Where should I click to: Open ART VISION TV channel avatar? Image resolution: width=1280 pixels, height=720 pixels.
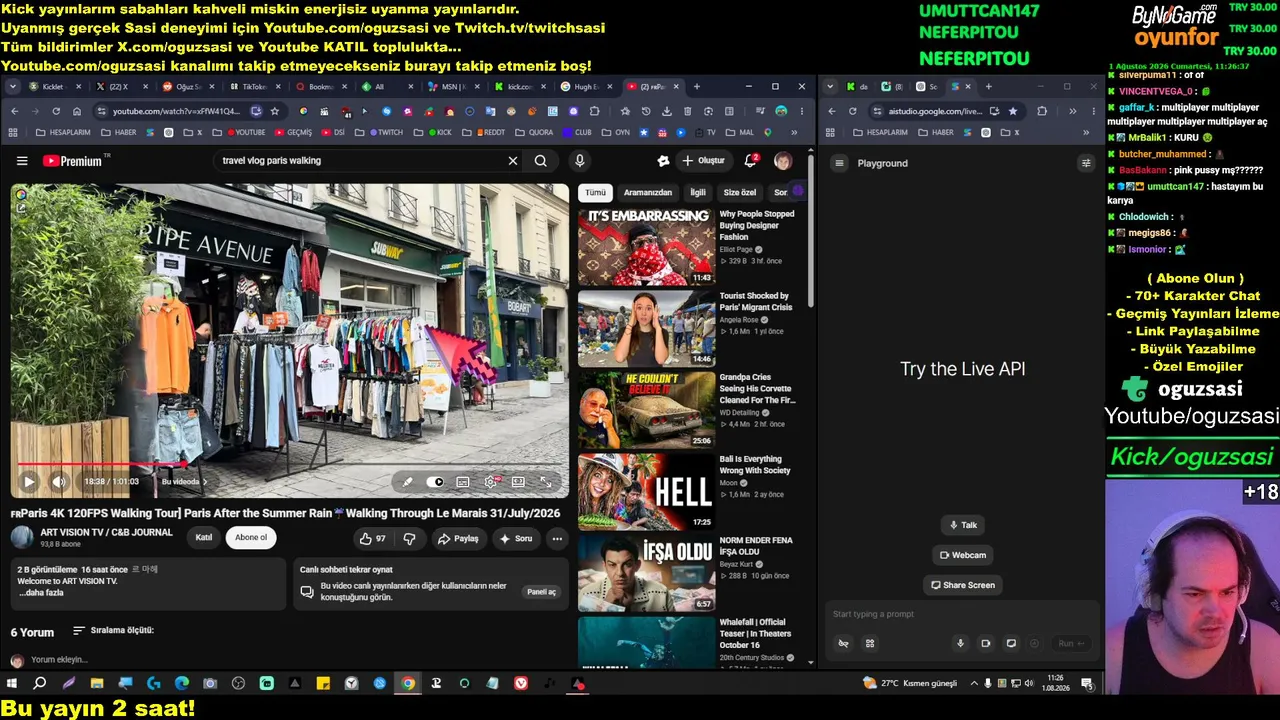(x=22, y=537)
